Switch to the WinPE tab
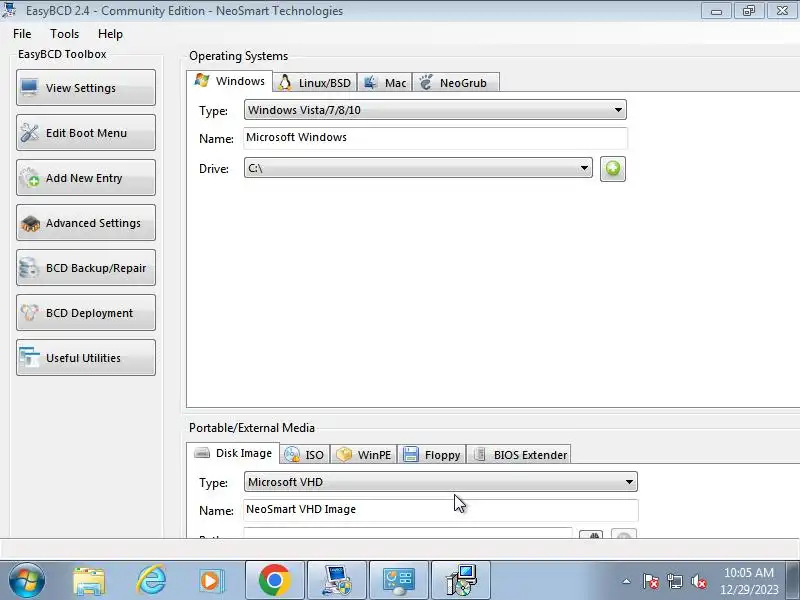 (364, 455)
